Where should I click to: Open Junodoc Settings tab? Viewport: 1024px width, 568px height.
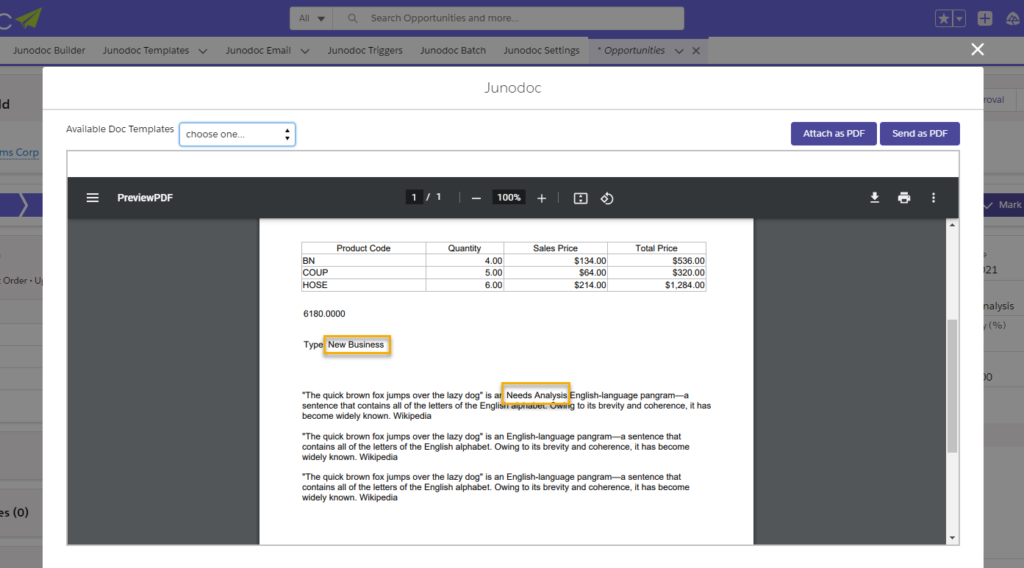pyautogui.click(x=541, y=50)
